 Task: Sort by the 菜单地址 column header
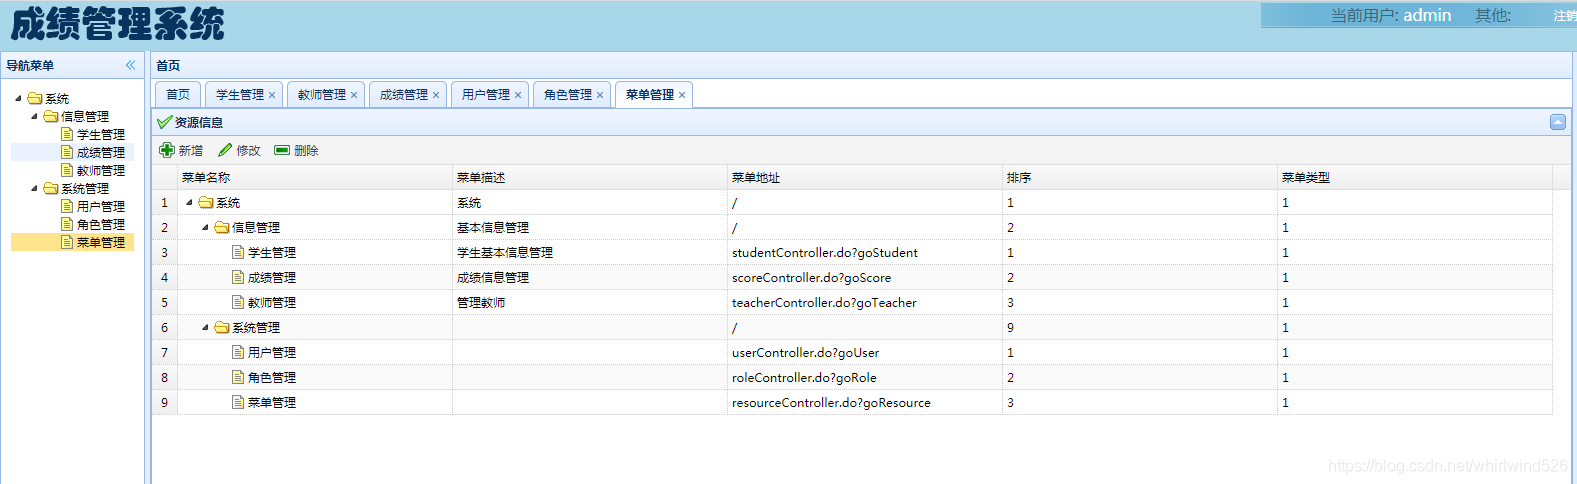point(755,177)
